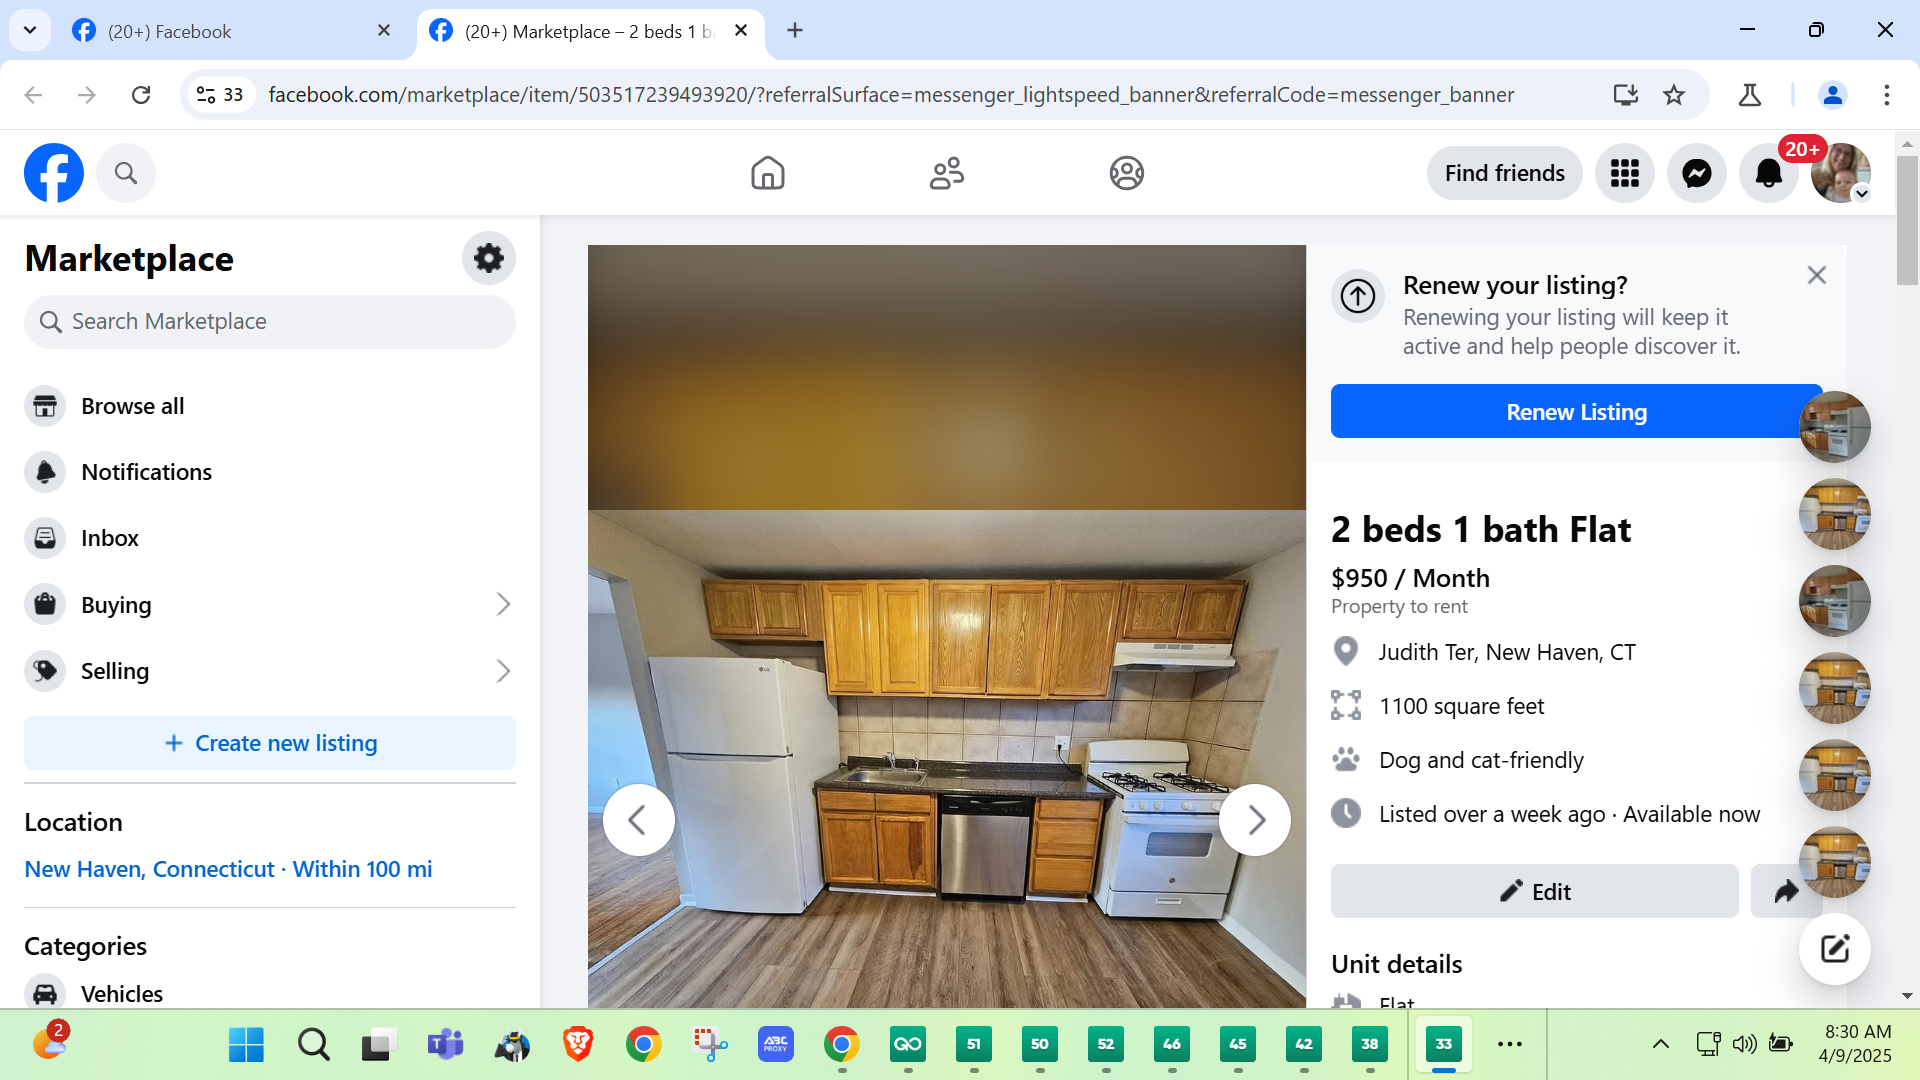Image resolution: width=1920 pixels, height=1080 pixels.
Task: Open the Facebook menu grid icon
Action: (x=1624, y=173)
